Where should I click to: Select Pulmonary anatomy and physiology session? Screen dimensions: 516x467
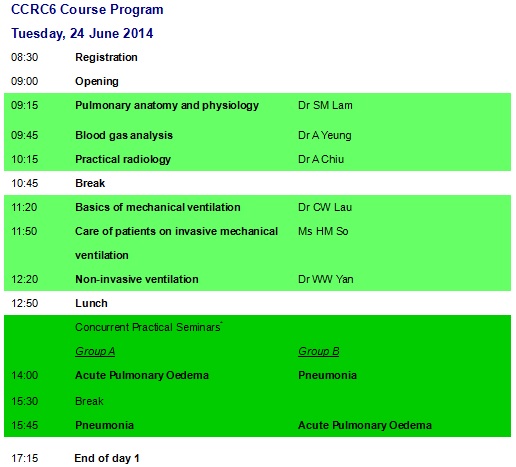[167, 105]
